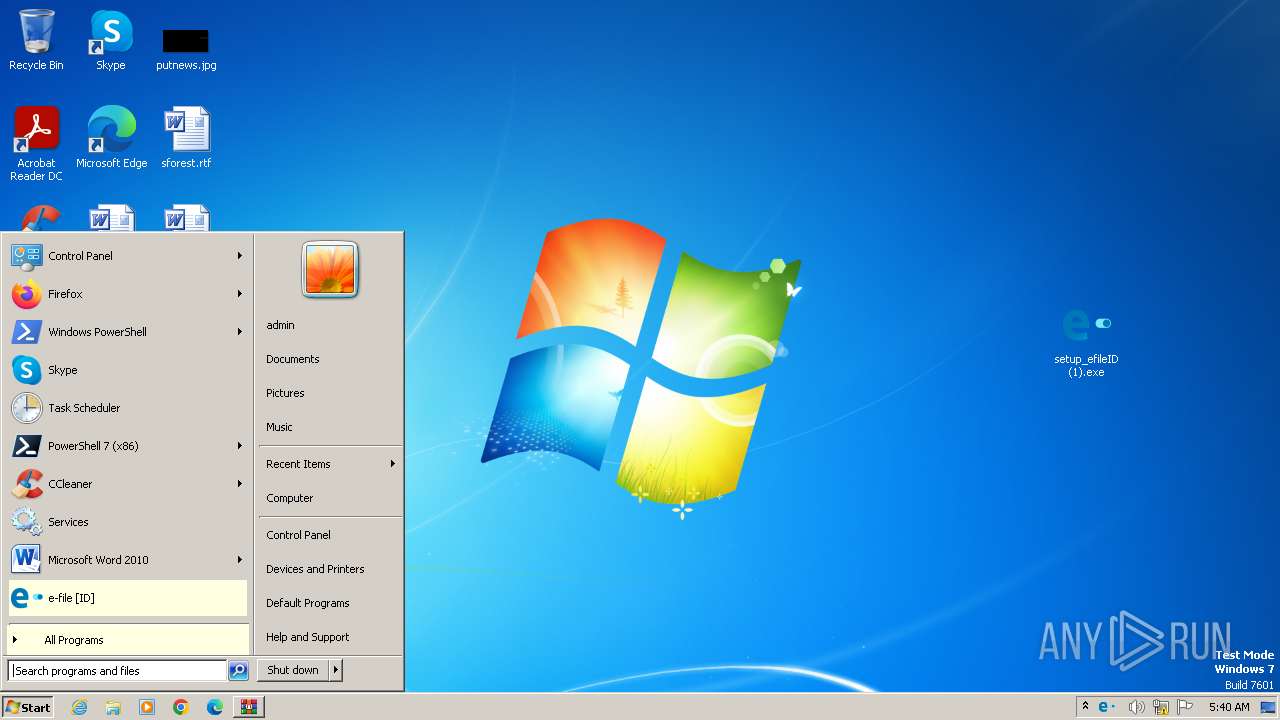
Task: Open the Acrobat Reader DC desktop shortcut
Action: (x=36, y=143)
